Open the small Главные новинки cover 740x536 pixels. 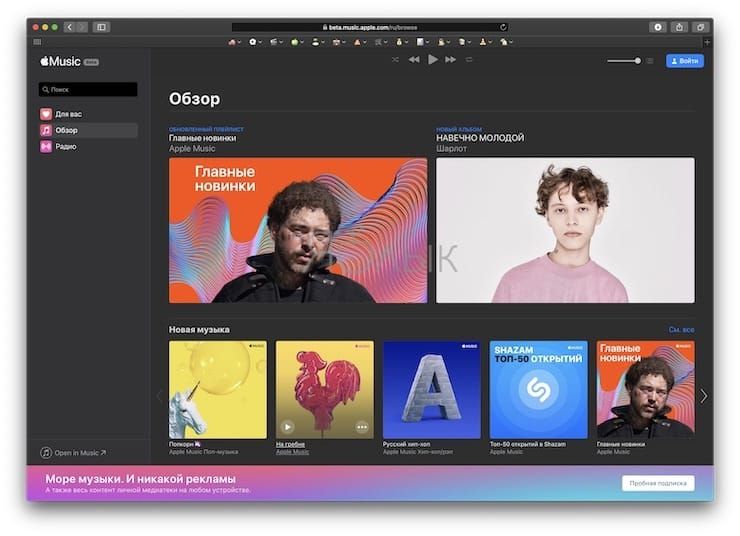(646, 390)
